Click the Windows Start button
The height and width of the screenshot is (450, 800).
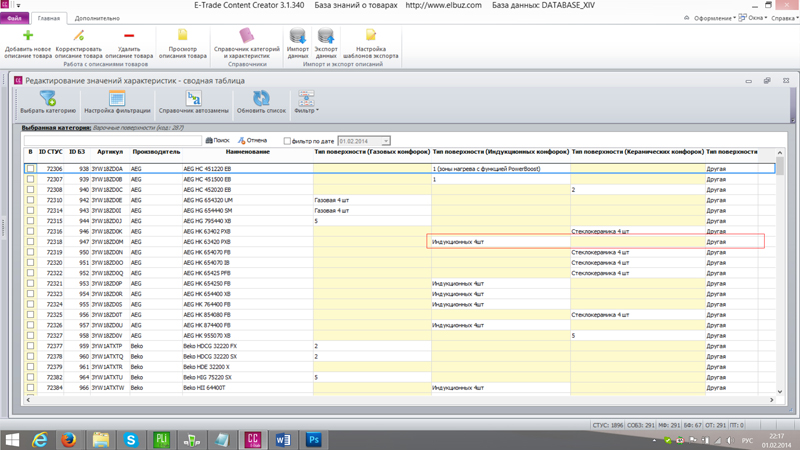click(12, 440)
